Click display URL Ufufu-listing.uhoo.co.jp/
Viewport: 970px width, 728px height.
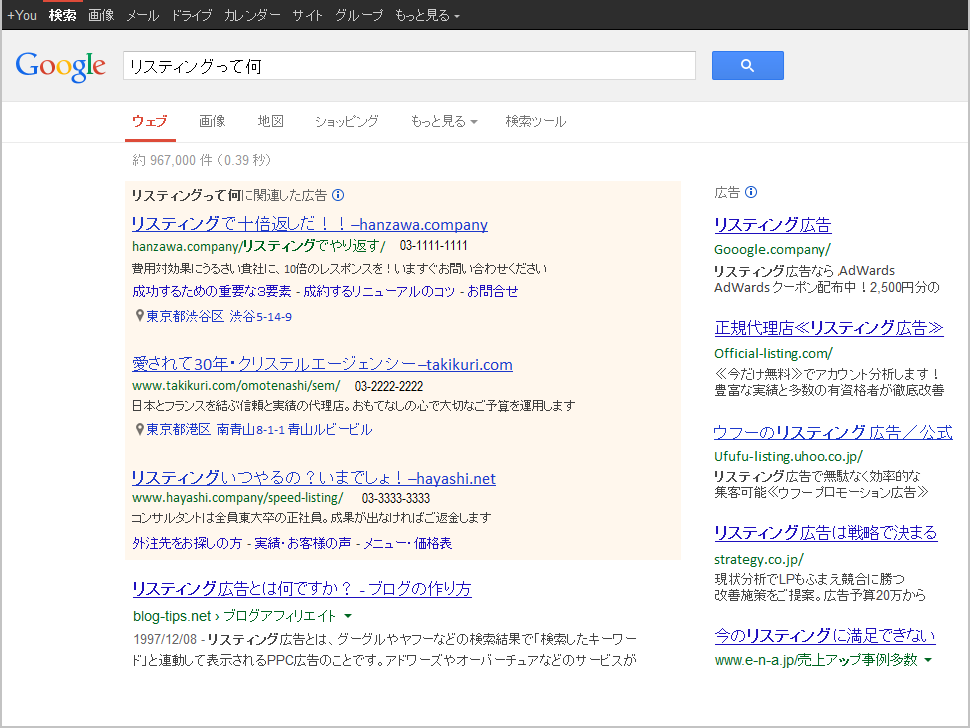788,456
